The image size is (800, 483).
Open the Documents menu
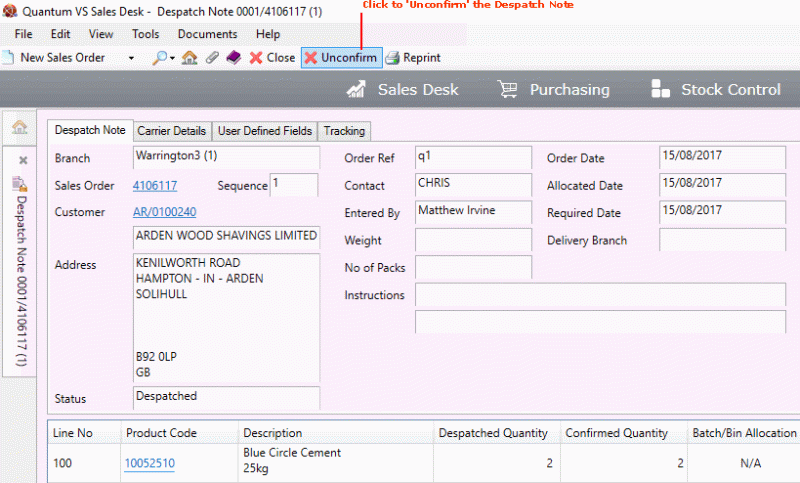pos(207,34)
